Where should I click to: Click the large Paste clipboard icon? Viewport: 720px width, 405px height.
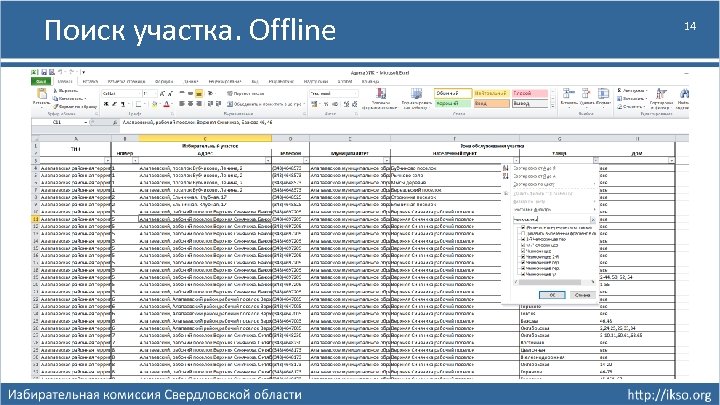pos(42,94)
